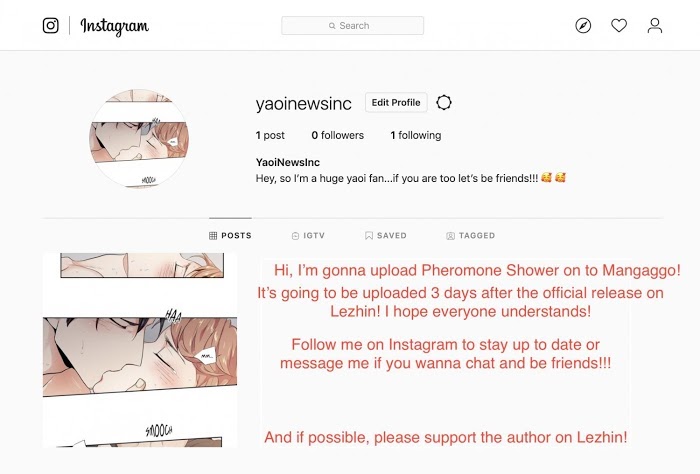Open the profile person icon
Viewport: 700px width, 474px height.
(655, 25)
